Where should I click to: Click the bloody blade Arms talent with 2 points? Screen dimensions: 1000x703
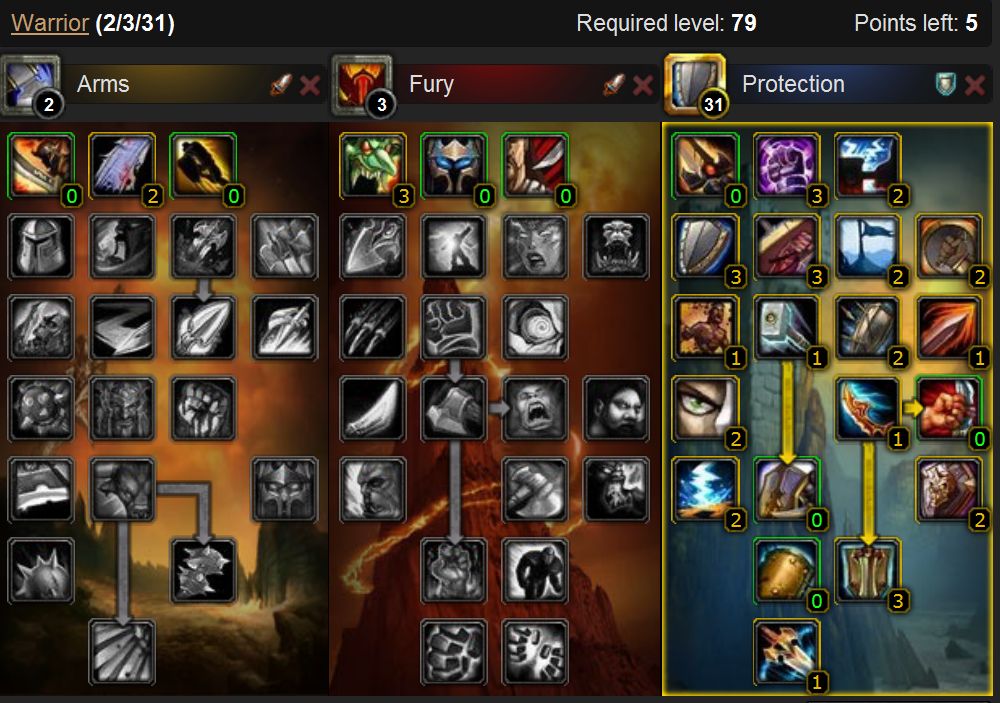click(122, 165)
